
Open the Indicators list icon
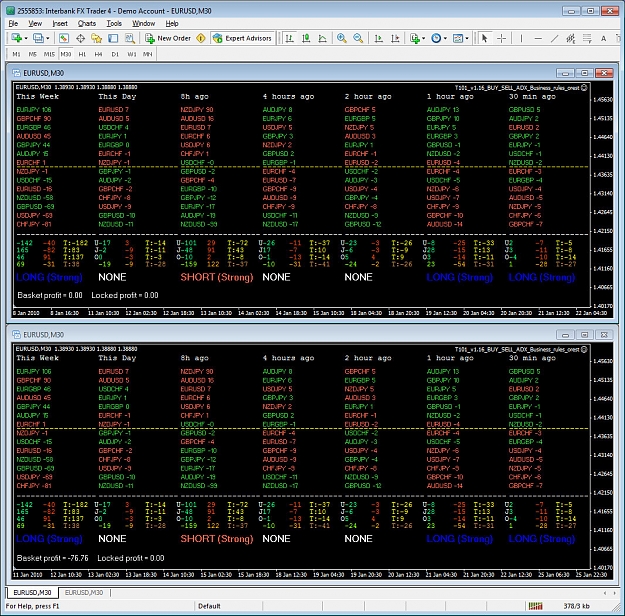pyautogui.click(x=415, y=38)
